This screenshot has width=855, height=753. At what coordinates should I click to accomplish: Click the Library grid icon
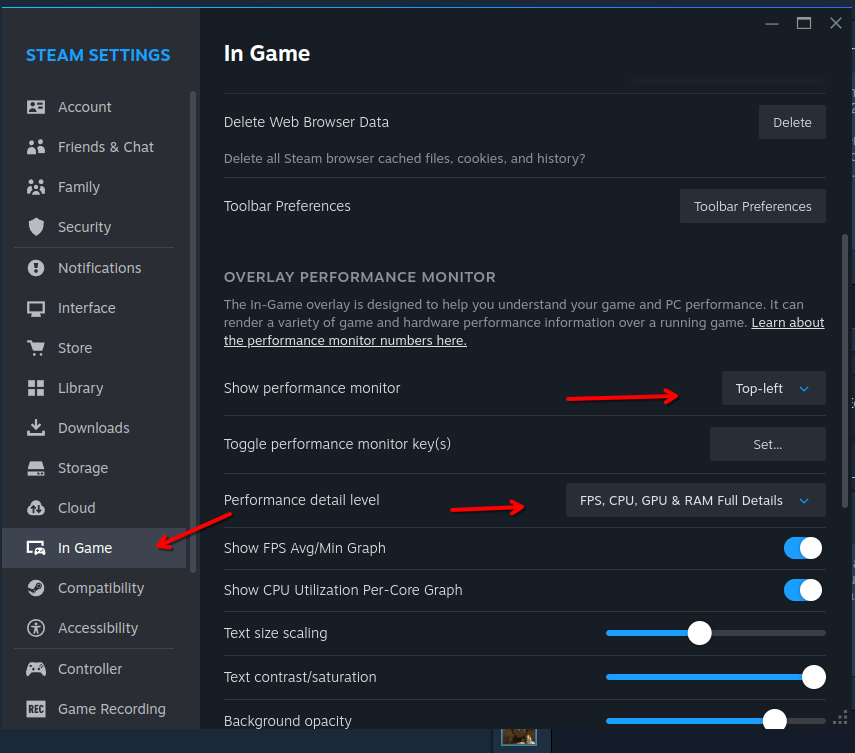tap(36, 388)
